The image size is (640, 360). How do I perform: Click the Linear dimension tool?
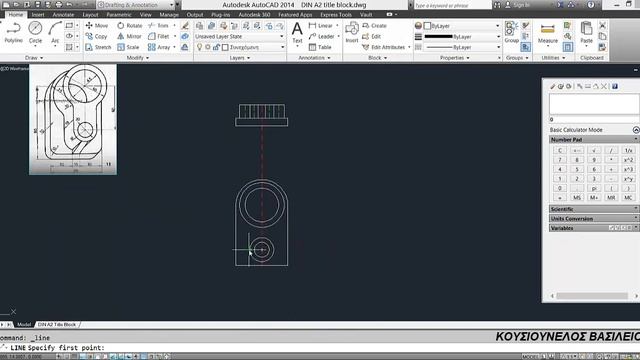pos(321,25)
